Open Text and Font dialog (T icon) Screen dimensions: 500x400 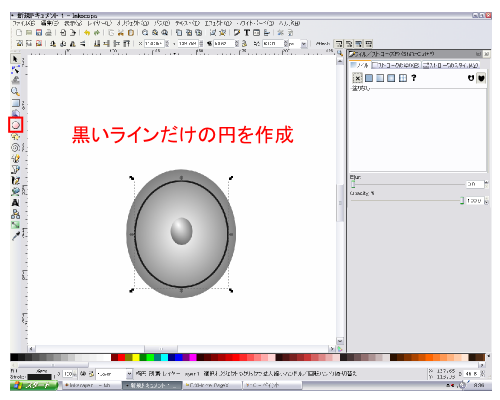247,33
